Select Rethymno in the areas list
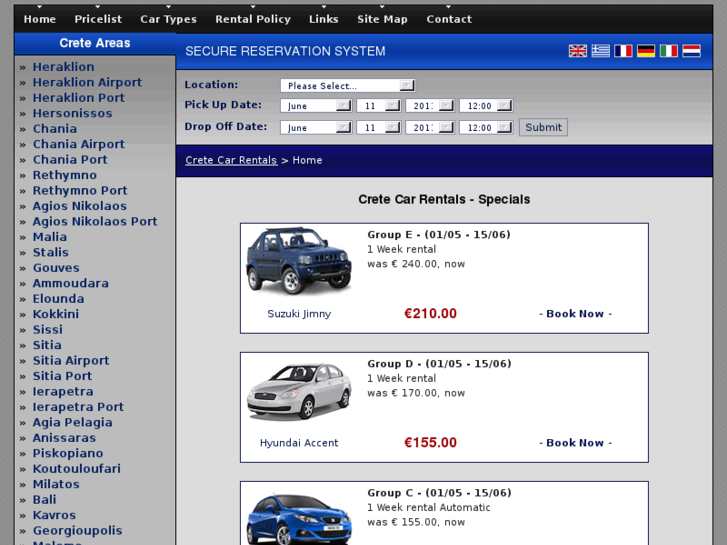 pyautogui.click(x=64, y=175)
